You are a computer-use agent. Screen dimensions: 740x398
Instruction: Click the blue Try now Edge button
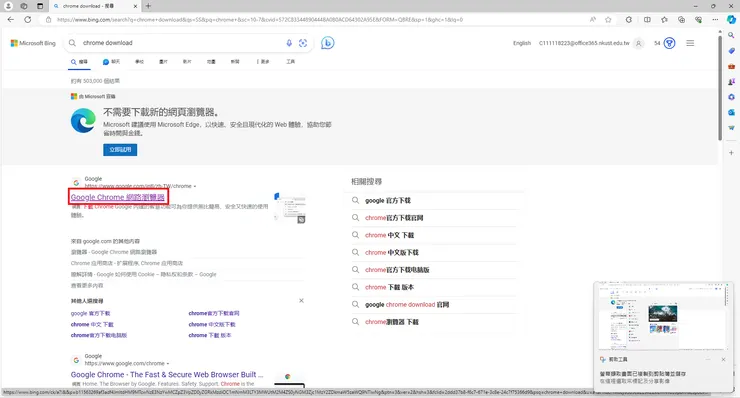point(120,150)
